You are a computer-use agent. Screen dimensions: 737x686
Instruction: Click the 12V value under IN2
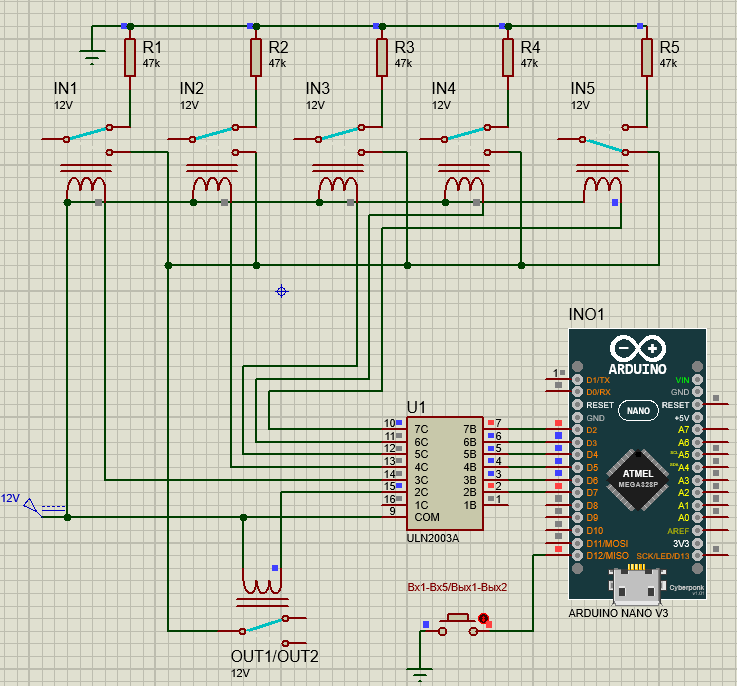[189, 105]
